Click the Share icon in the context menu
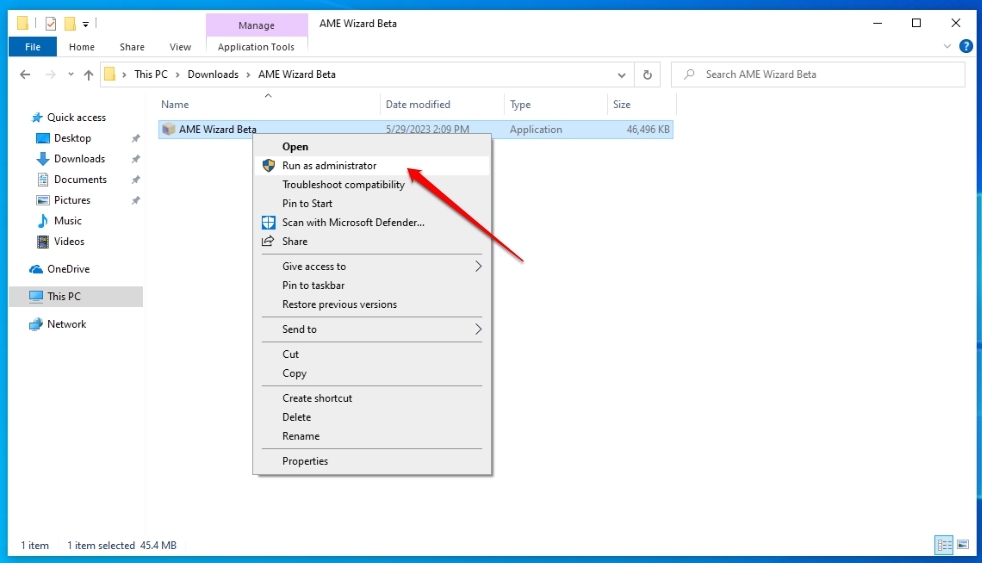The height and width of the screenshot is (563, 982). click(x=268, y=241)
